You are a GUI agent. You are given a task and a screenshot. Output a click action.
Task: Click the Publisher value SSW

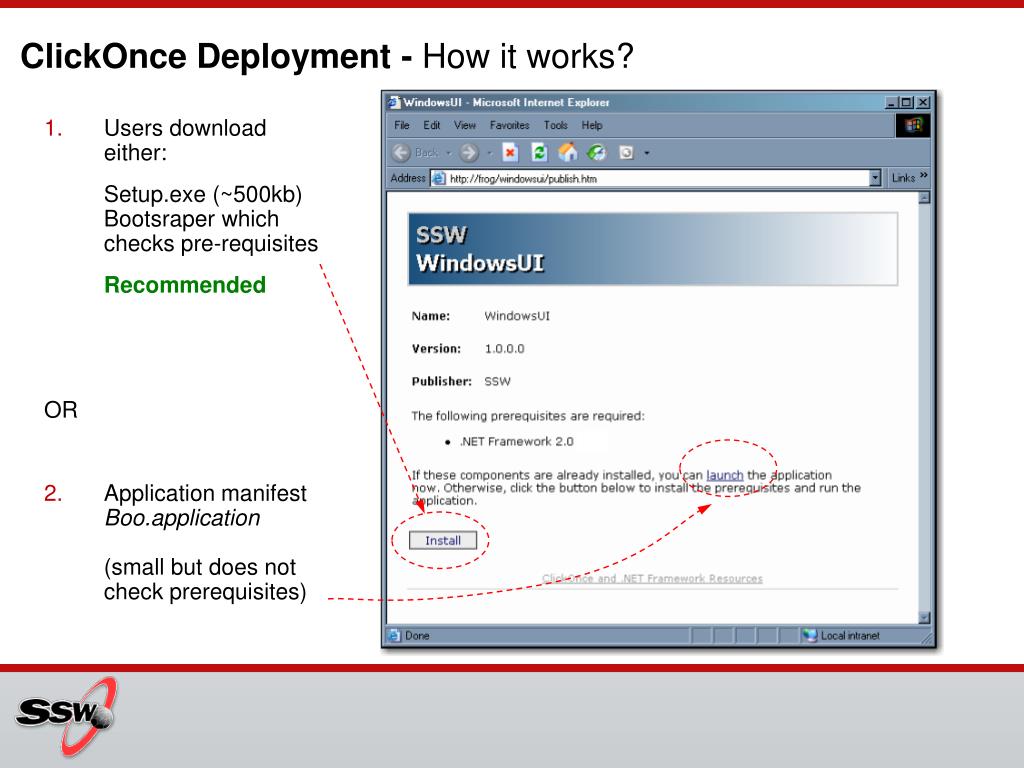click(x=497, y=381)
